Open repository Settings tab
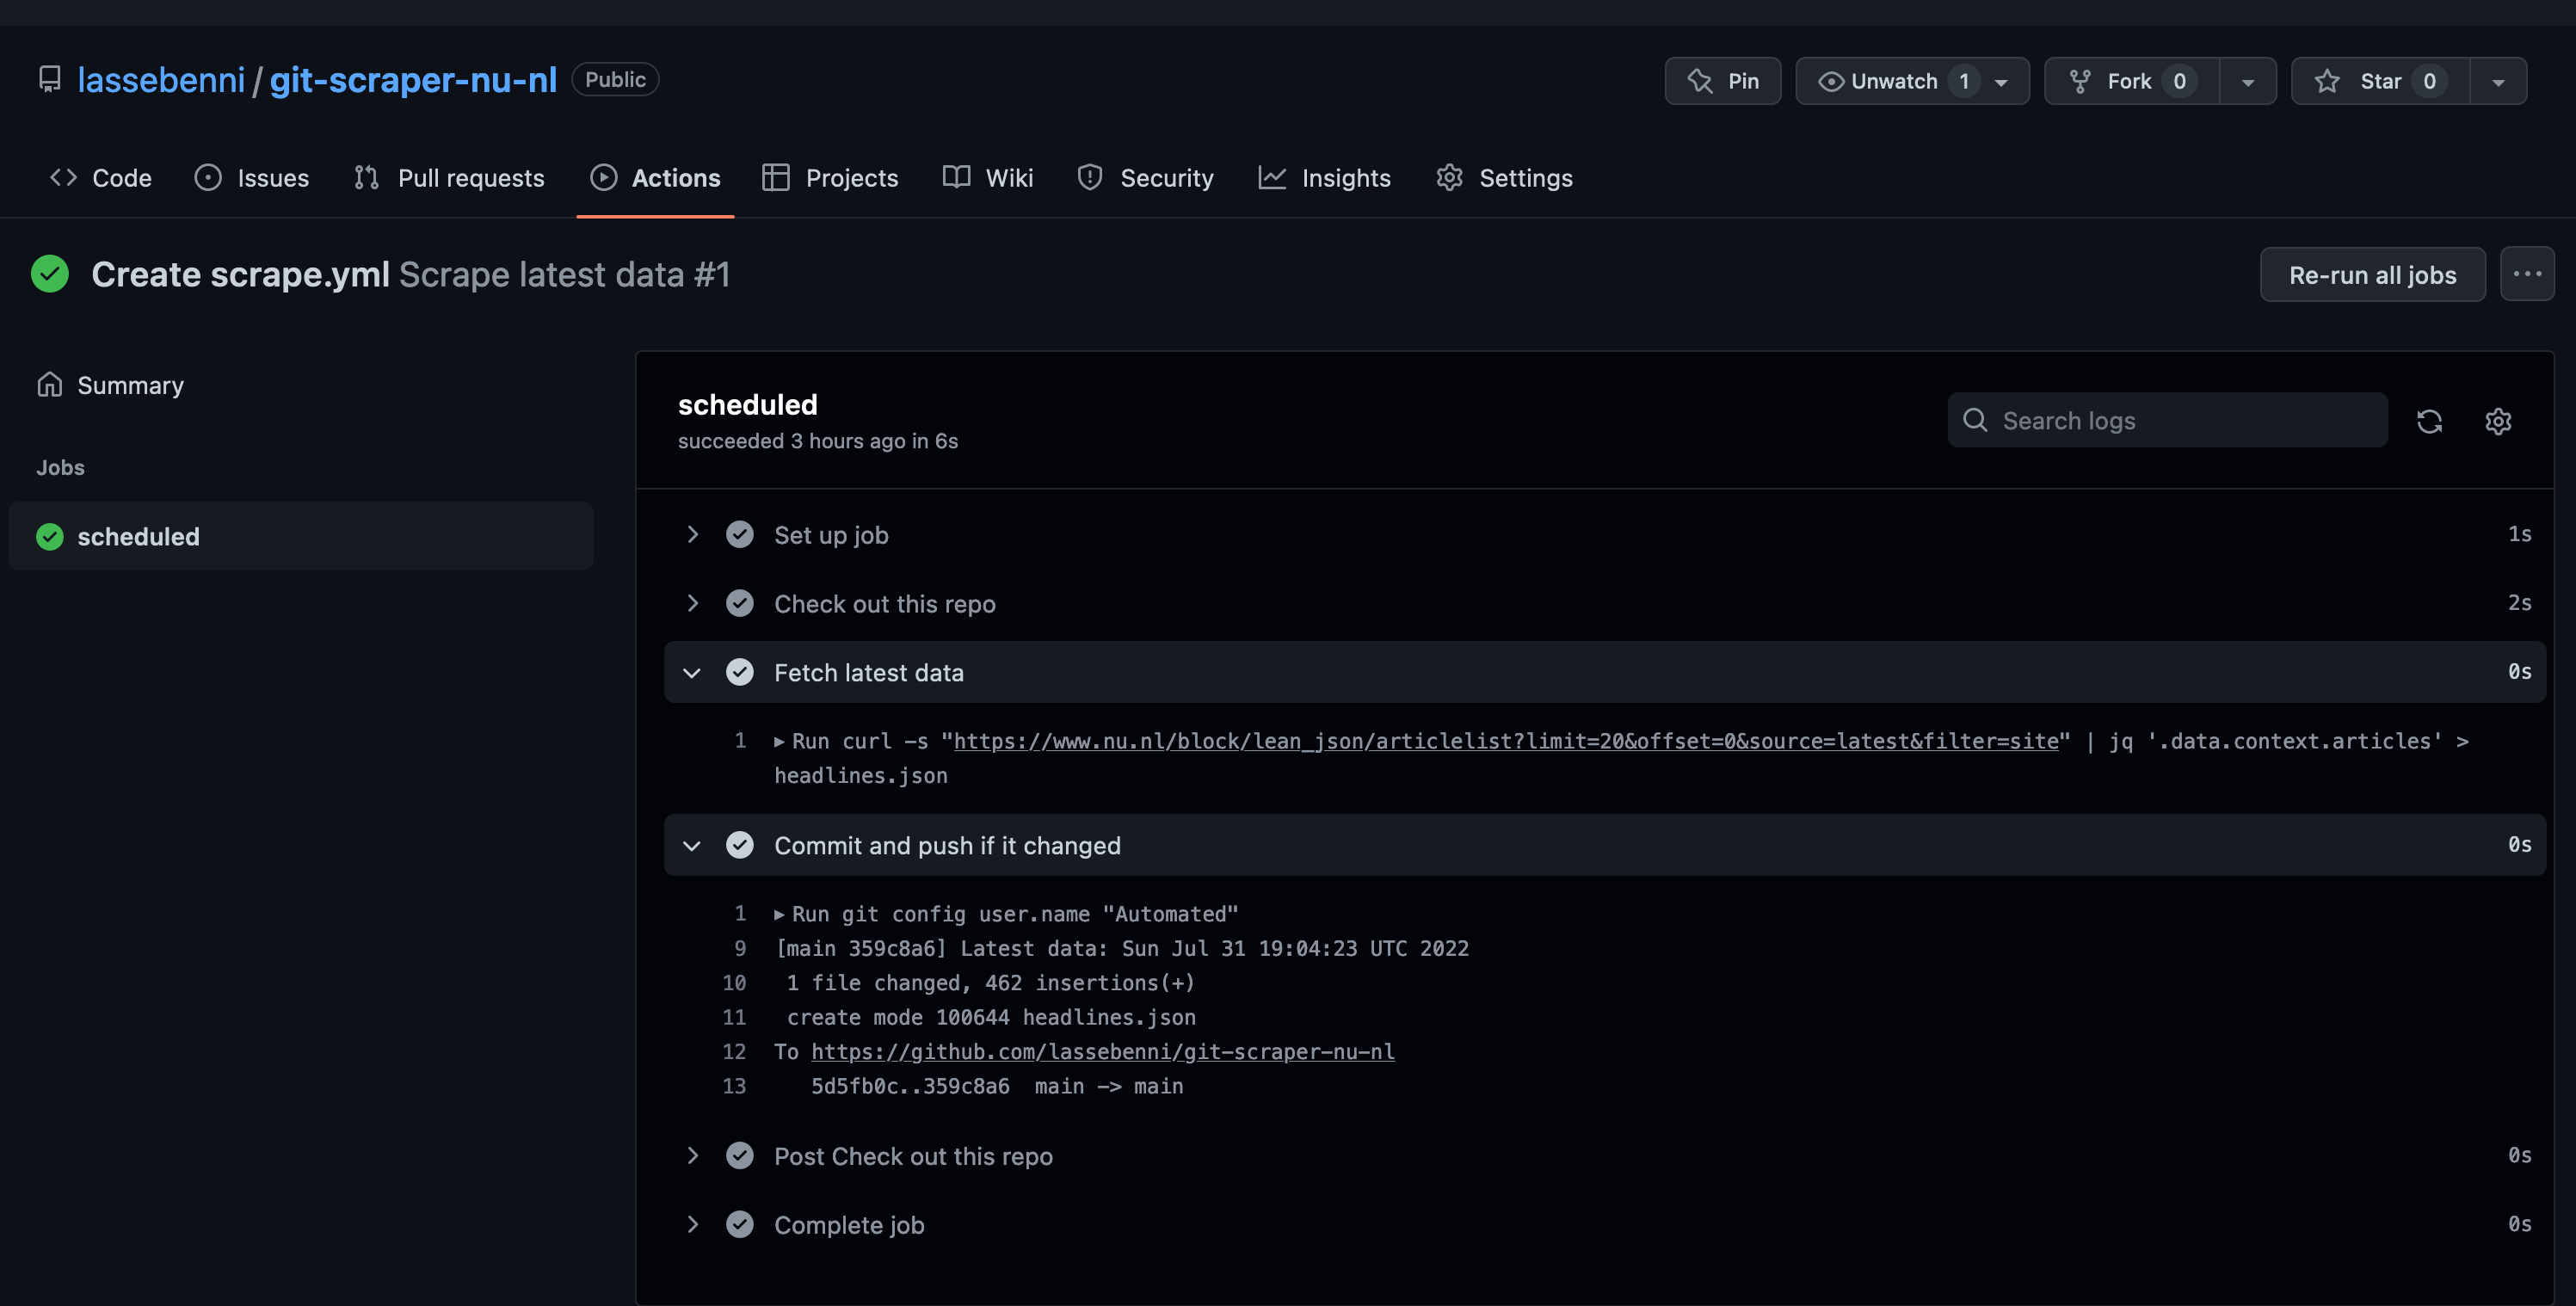The width and height of the screenshot is (2576, 1306). tap(1504, 177)
